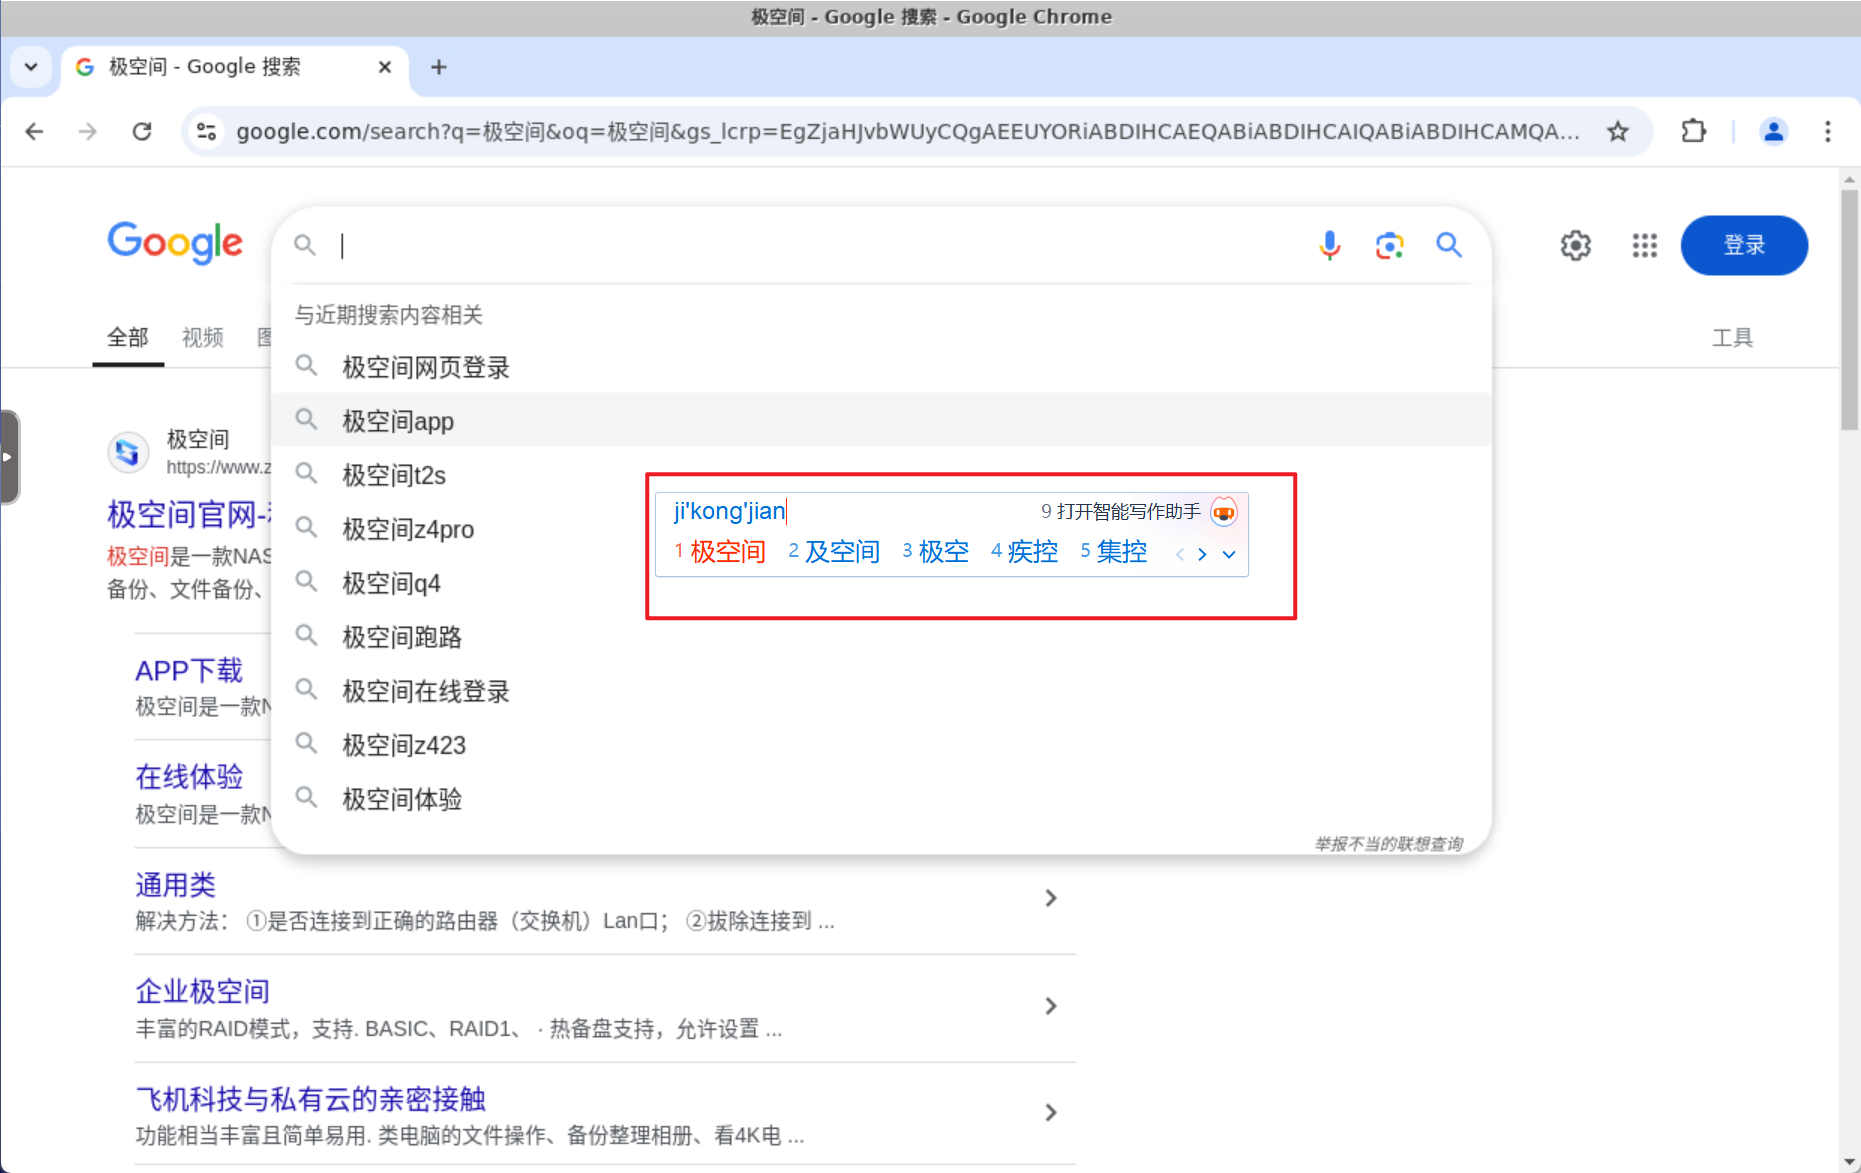Expand the 通用类 row chevron
The height and width of the screenshot is (1173, 1861).
point(1050,898)
